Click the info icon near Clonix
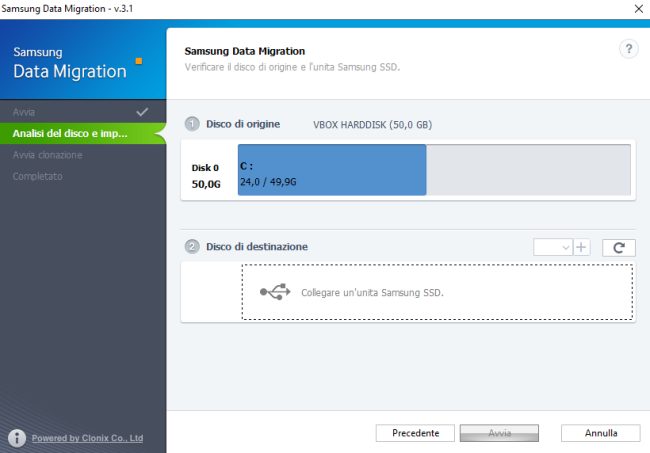Viewport: 650px width, 453px height. (16, 438)
